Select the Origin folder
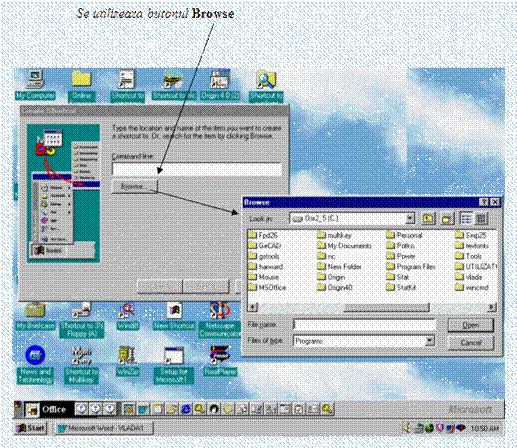 click(x=331, y=277)
